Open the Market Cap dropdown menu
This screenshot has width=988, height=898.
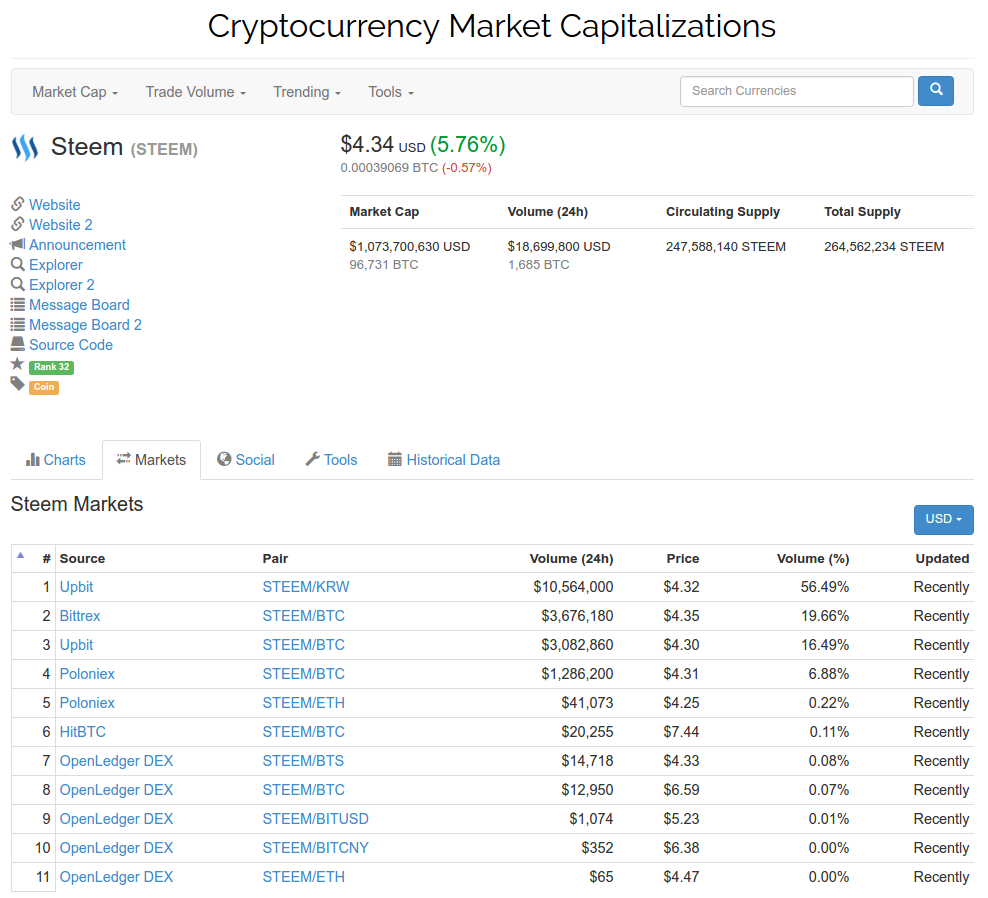[75, 92]
